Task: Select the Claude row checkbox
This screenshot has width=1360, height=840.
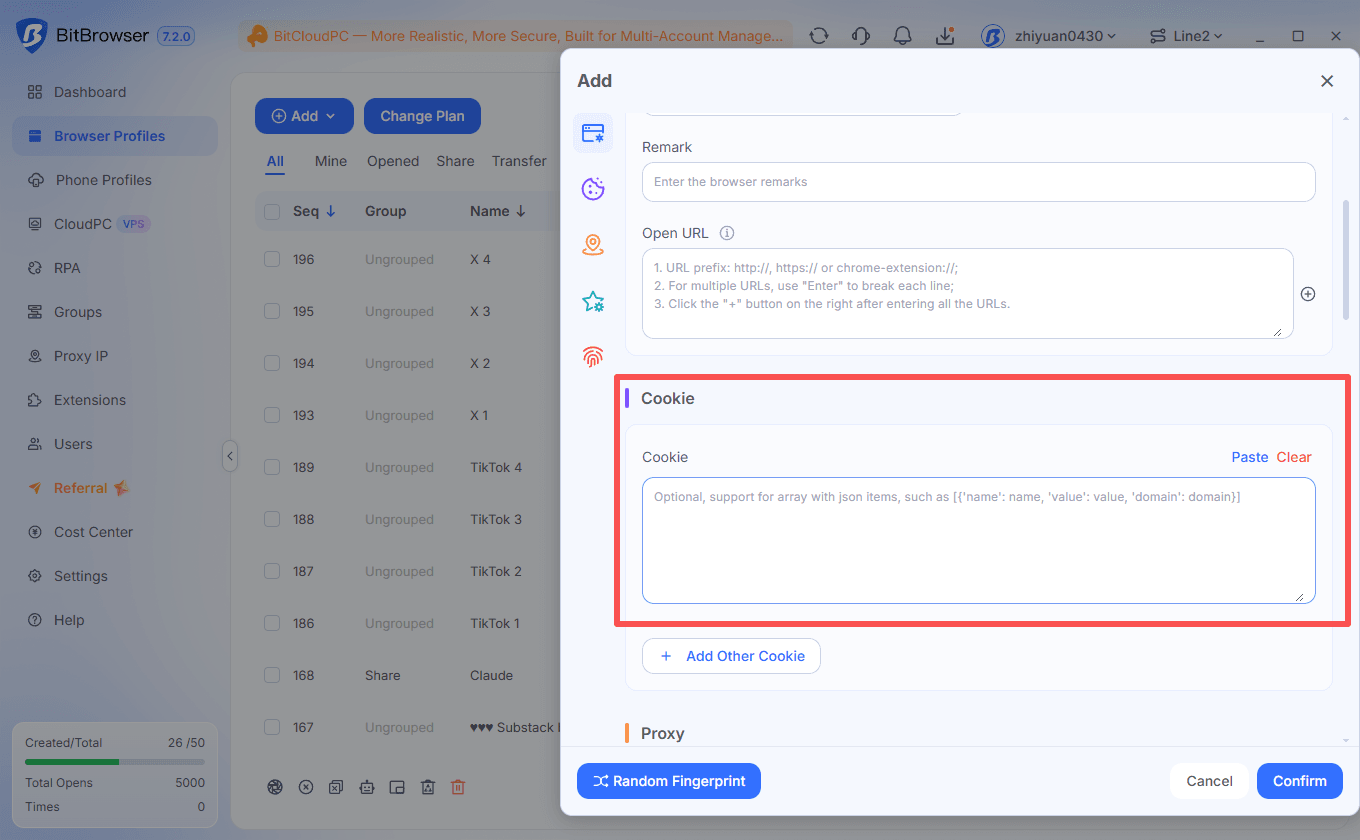Action: (x=272, y=675)
